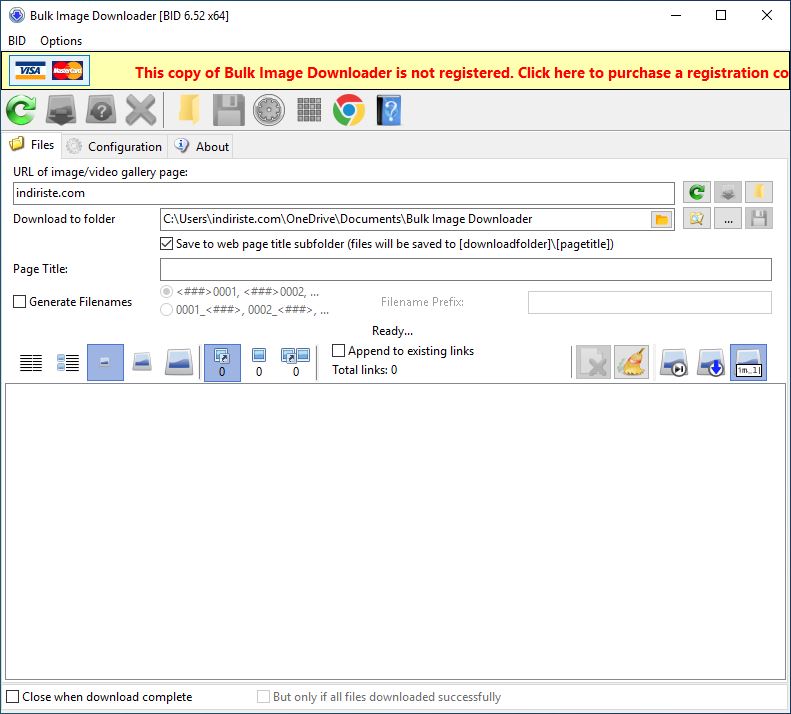Click the folder-magnifier explore icon beside download path

[x=697, y=218]
